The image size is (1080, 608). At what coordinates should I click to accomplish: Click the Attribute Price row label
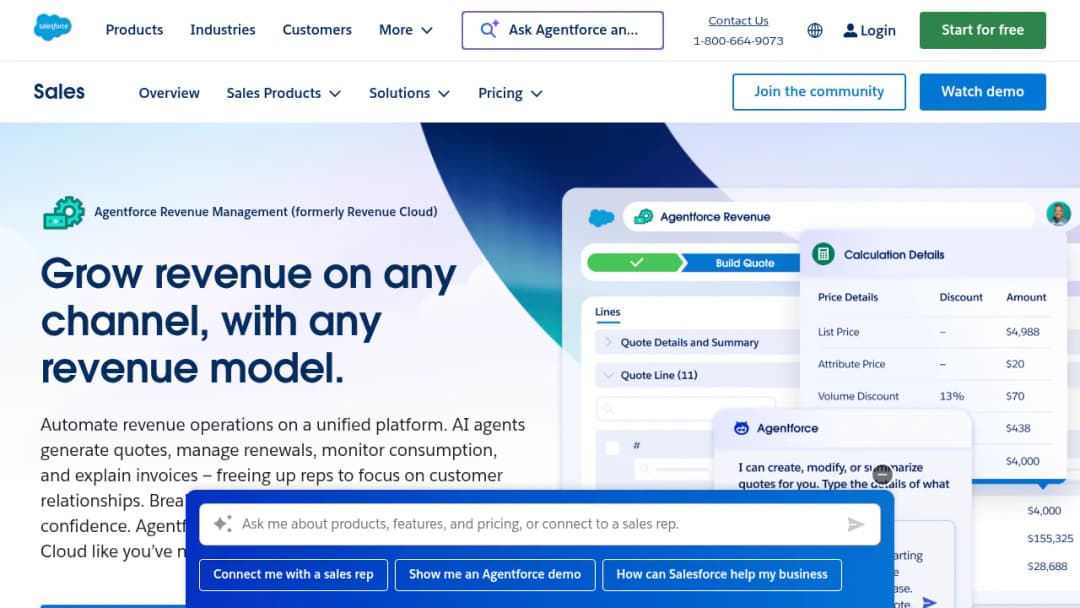click(851, 364)
